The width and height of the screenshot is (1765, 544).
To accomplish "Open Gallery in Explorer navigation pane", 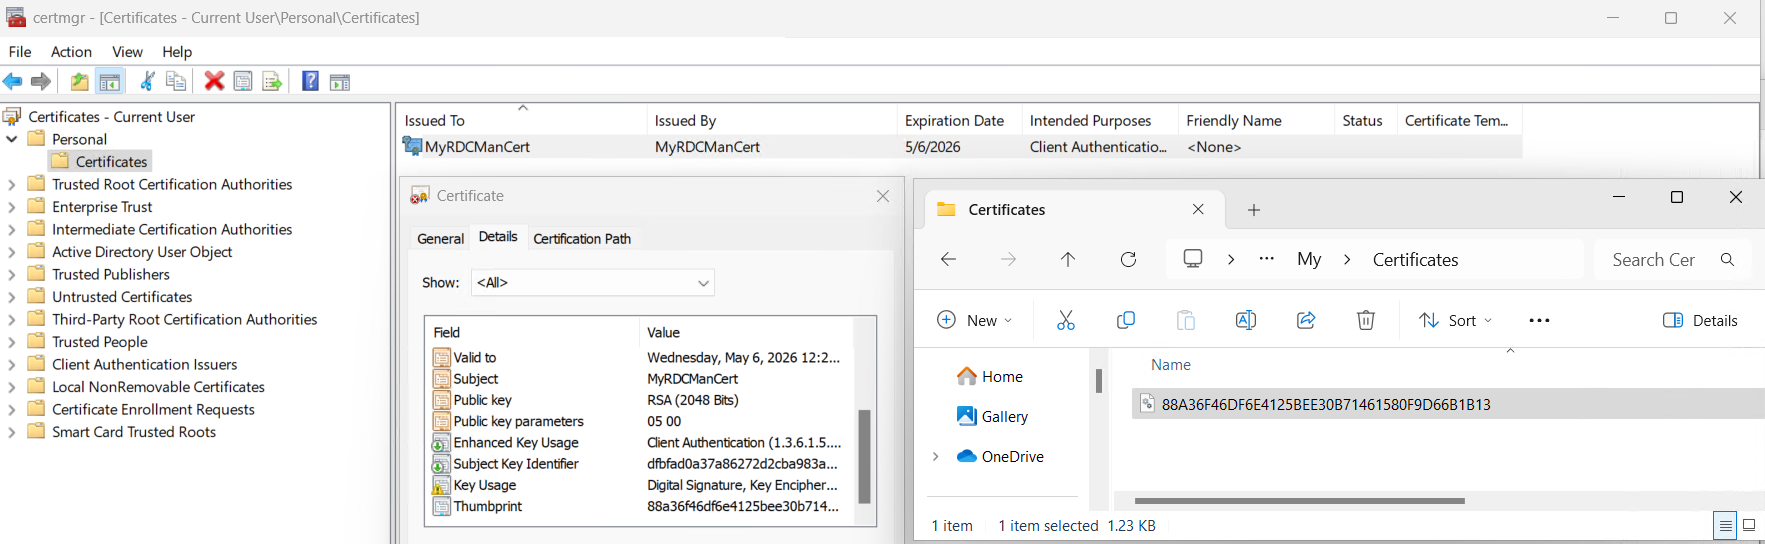I will coord(992,416).
